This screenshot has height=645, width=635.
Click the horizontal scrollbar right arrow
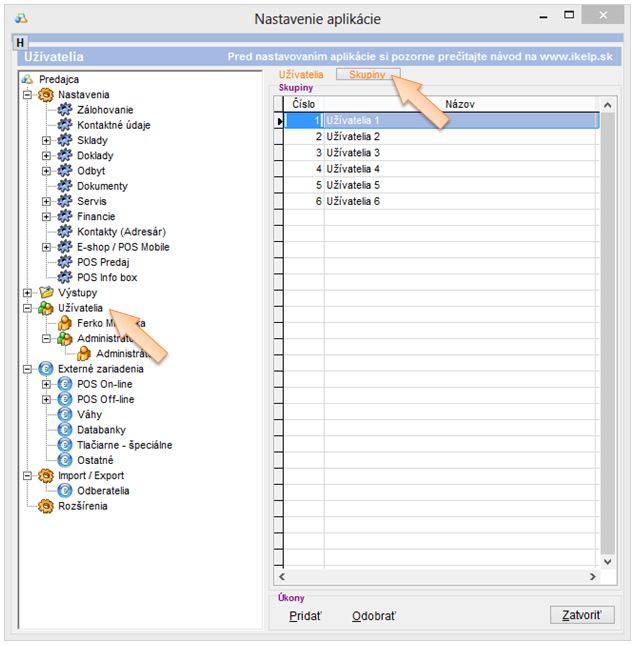pos(593,577)
